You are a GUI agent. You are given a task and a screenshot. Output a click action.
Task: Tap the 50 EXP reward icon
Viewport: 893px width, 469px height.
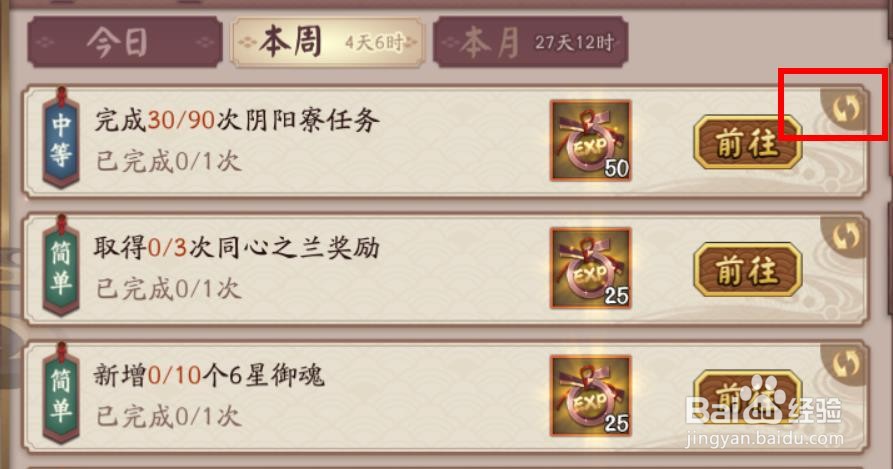coord(591,141)
